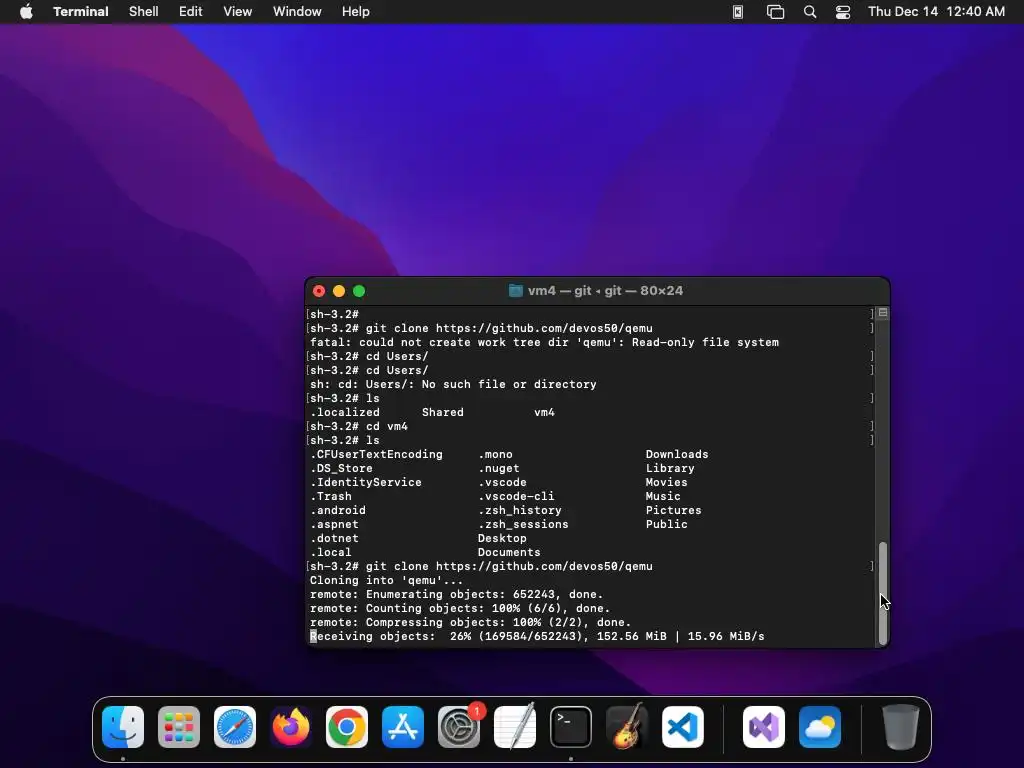Click the '.CFUserTextEncoding' entry
Viewport: 1024px width, 768px height.
[x=376, y=454]
